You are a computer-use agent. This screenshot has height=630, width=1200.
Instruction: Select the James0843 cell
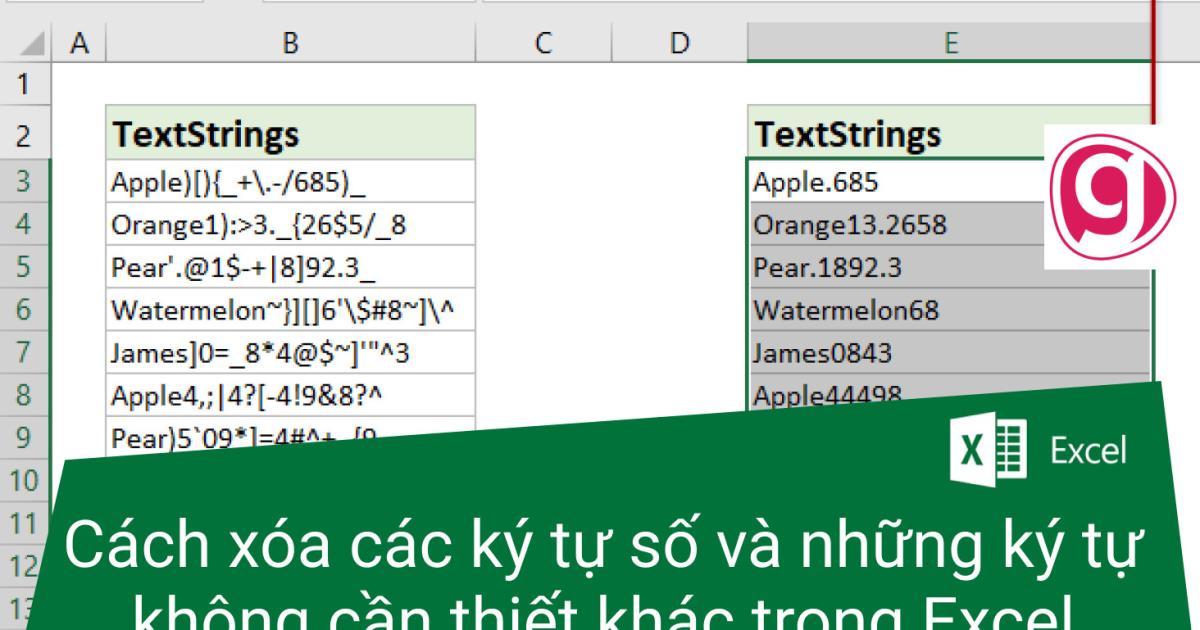pyautogui.click(x=900, y=352)
